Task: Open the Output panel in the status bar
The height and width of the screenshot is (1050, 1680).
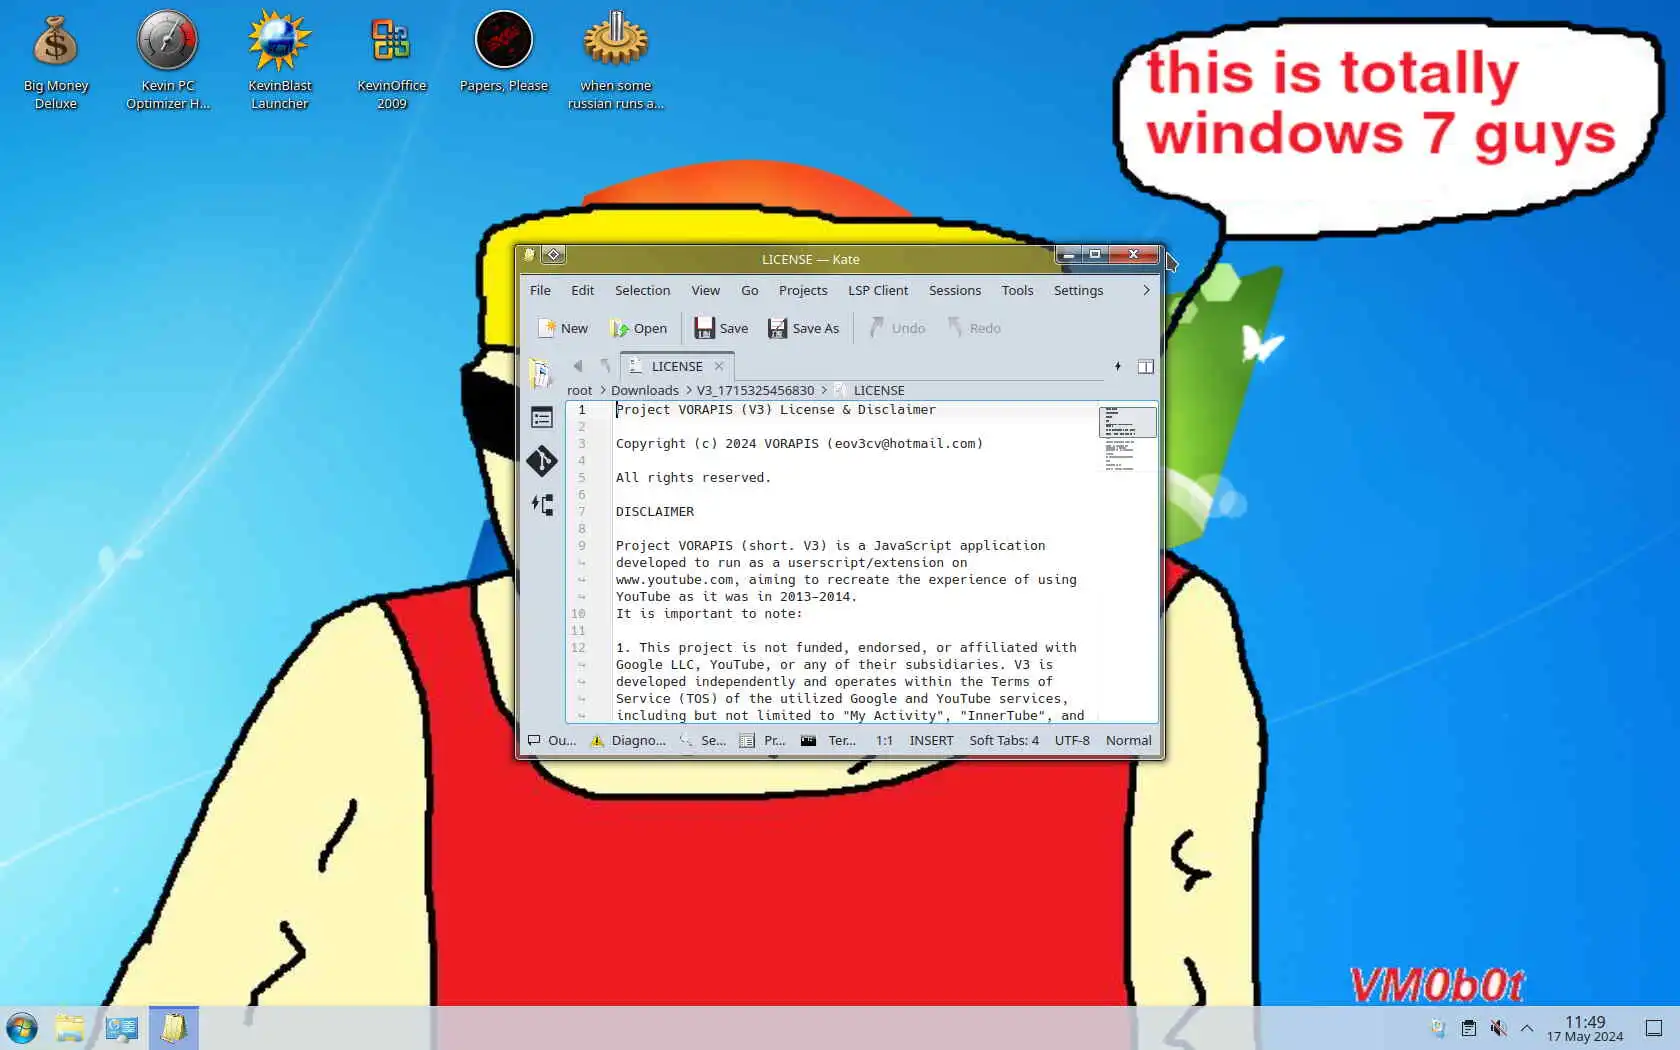Action: click(552, 740)
